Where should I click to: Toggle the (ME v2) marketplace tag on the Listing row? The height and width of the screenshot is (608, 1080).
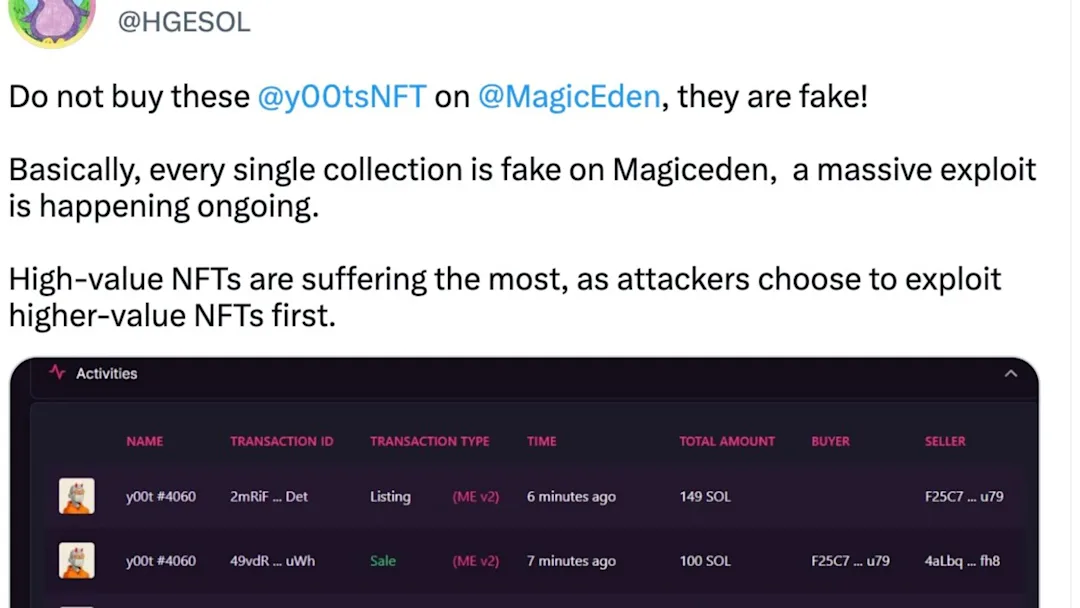click(475, 496)
